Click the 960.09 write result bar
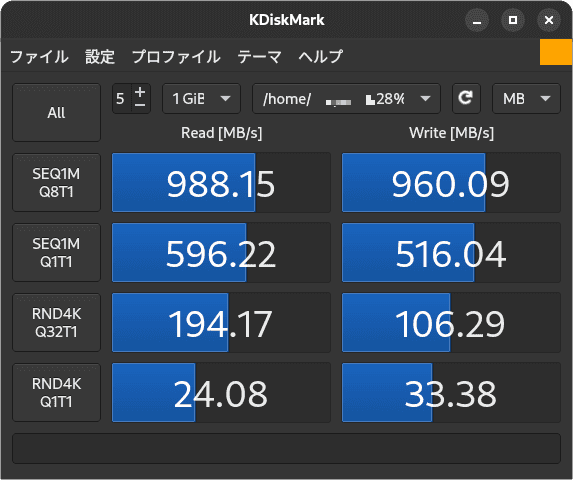 pyautogui.click(x=451, y=183)
